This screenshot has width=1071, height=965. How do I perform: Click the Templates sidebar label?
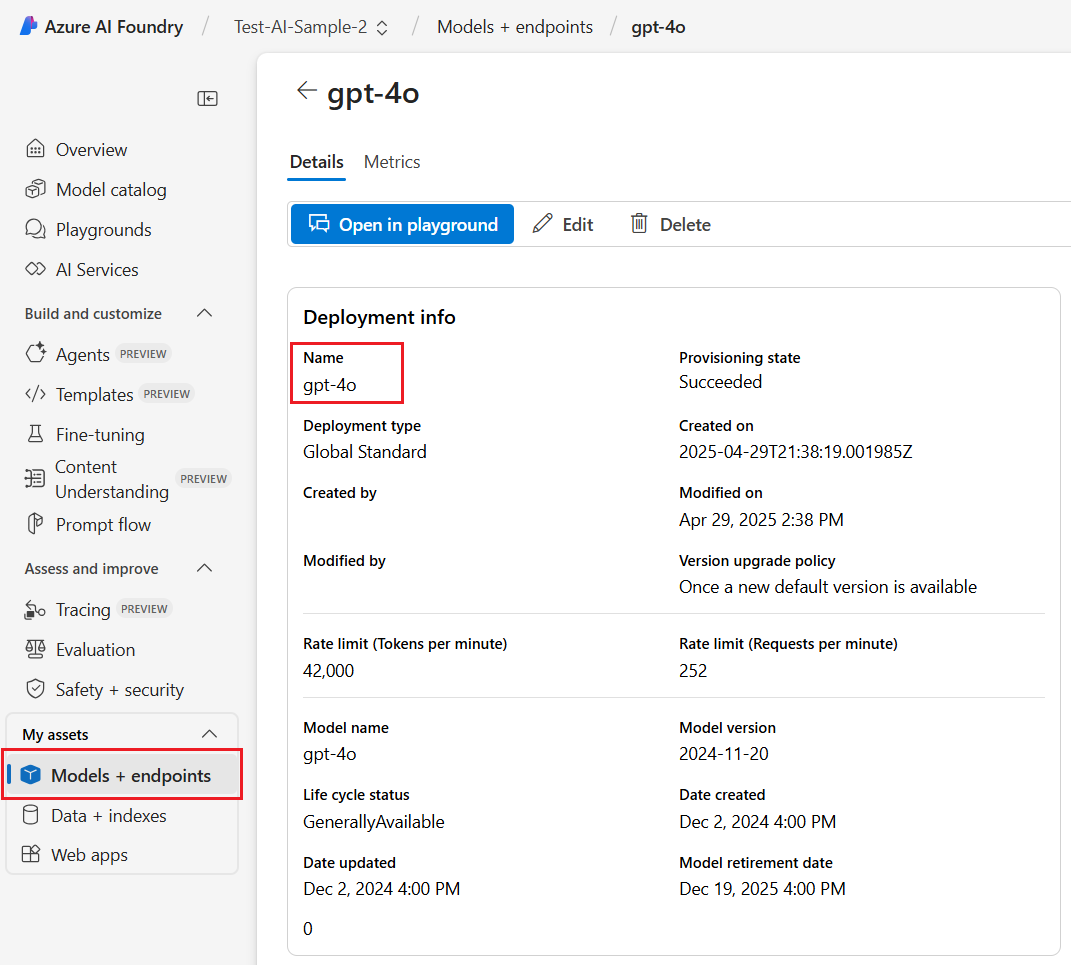coord(94,395)
